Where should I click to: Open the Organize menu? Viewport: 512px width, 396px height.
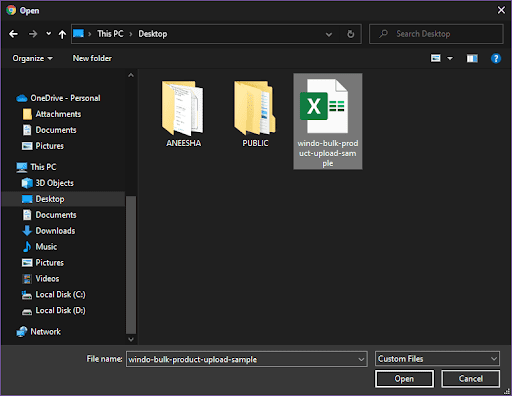click(x=32, y=58)
